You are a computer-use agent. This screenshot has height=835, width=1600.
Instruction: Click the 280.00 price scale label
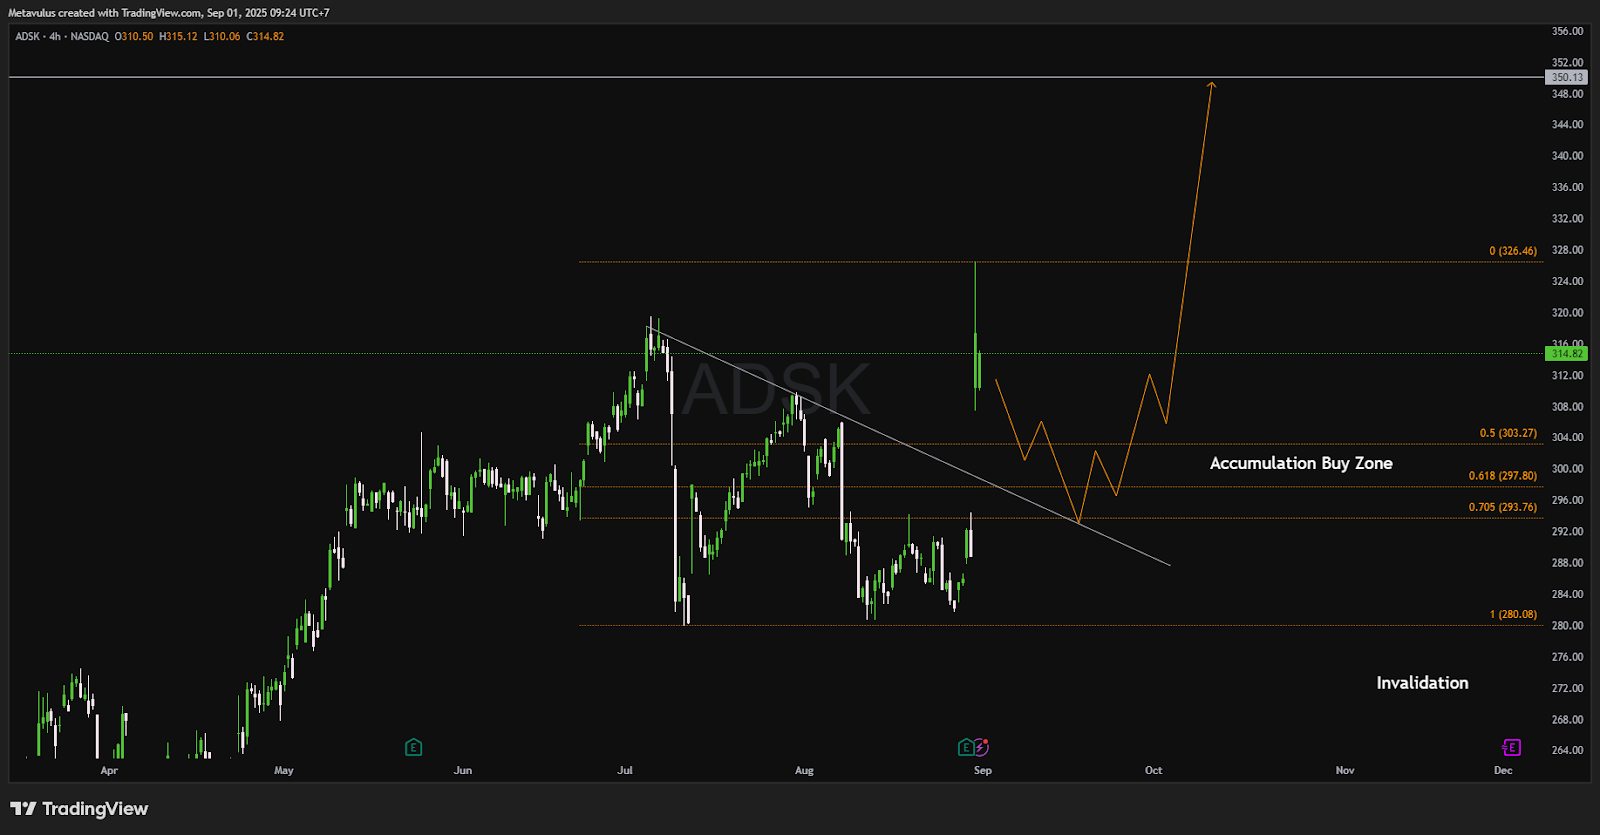click(1567, 626)
